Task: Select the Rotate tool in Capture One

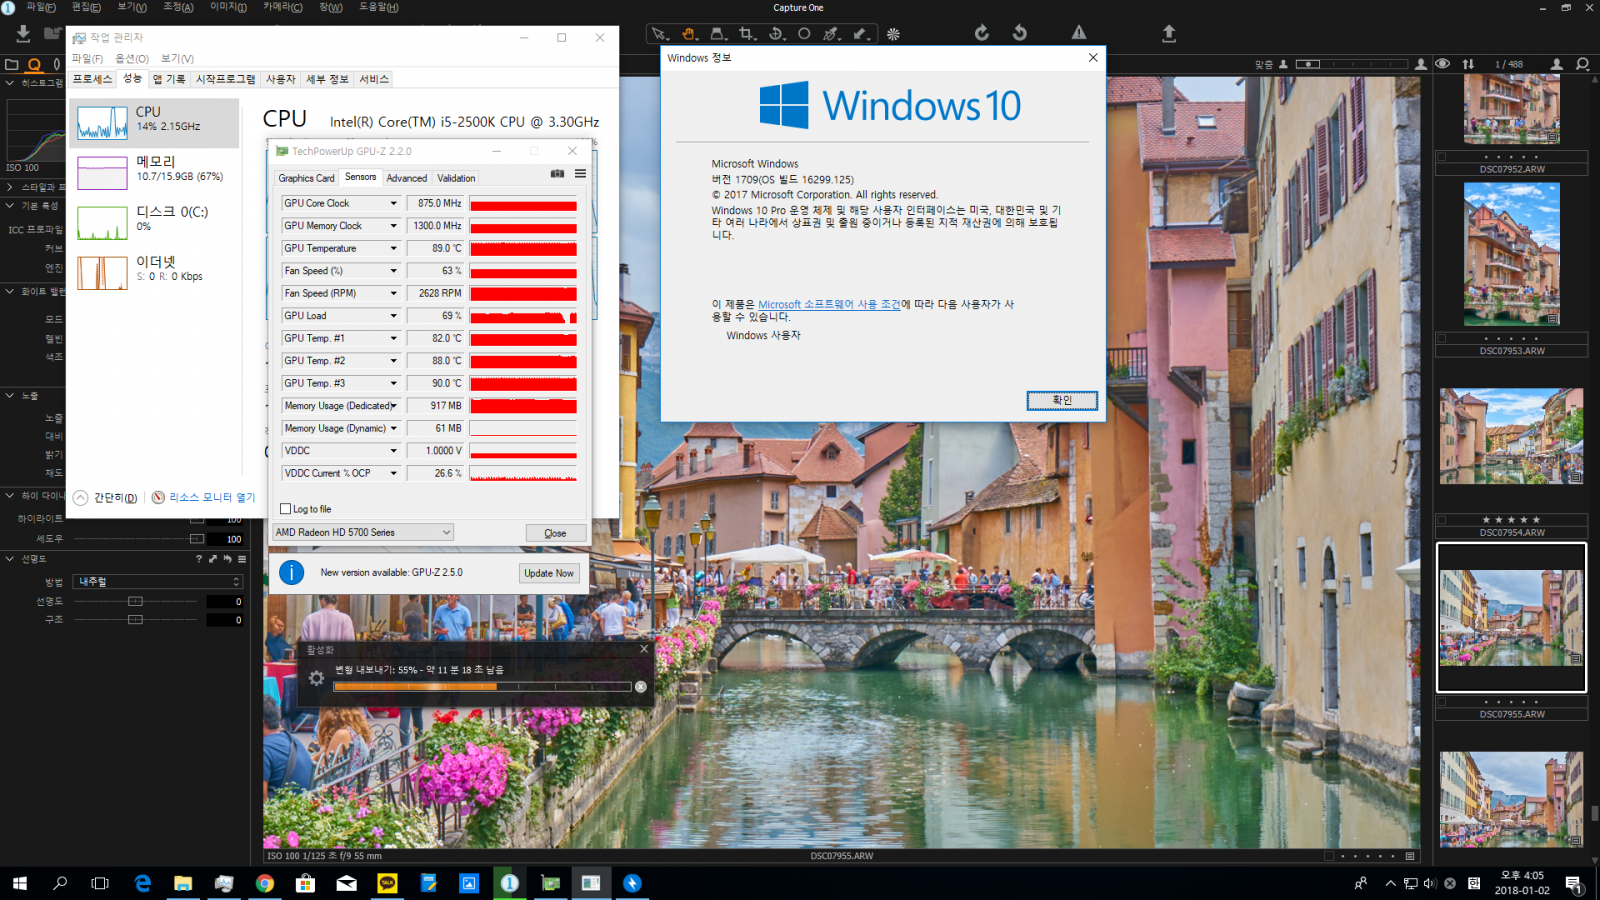Action: (775, 33)
